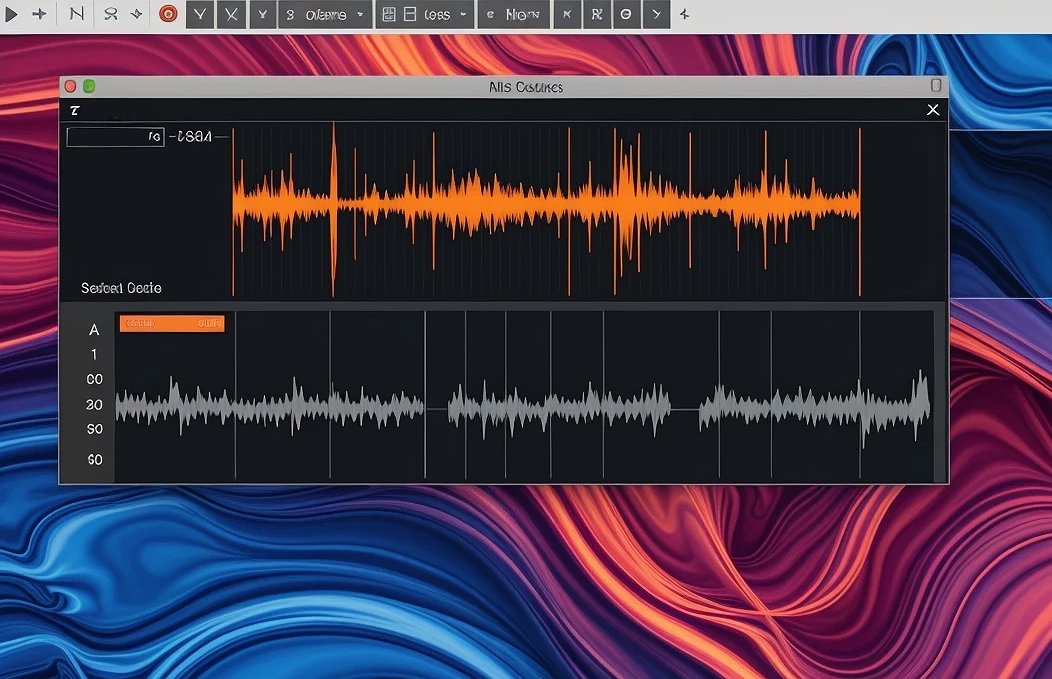Click the input field above orange waveform

[x=115, y=137]
